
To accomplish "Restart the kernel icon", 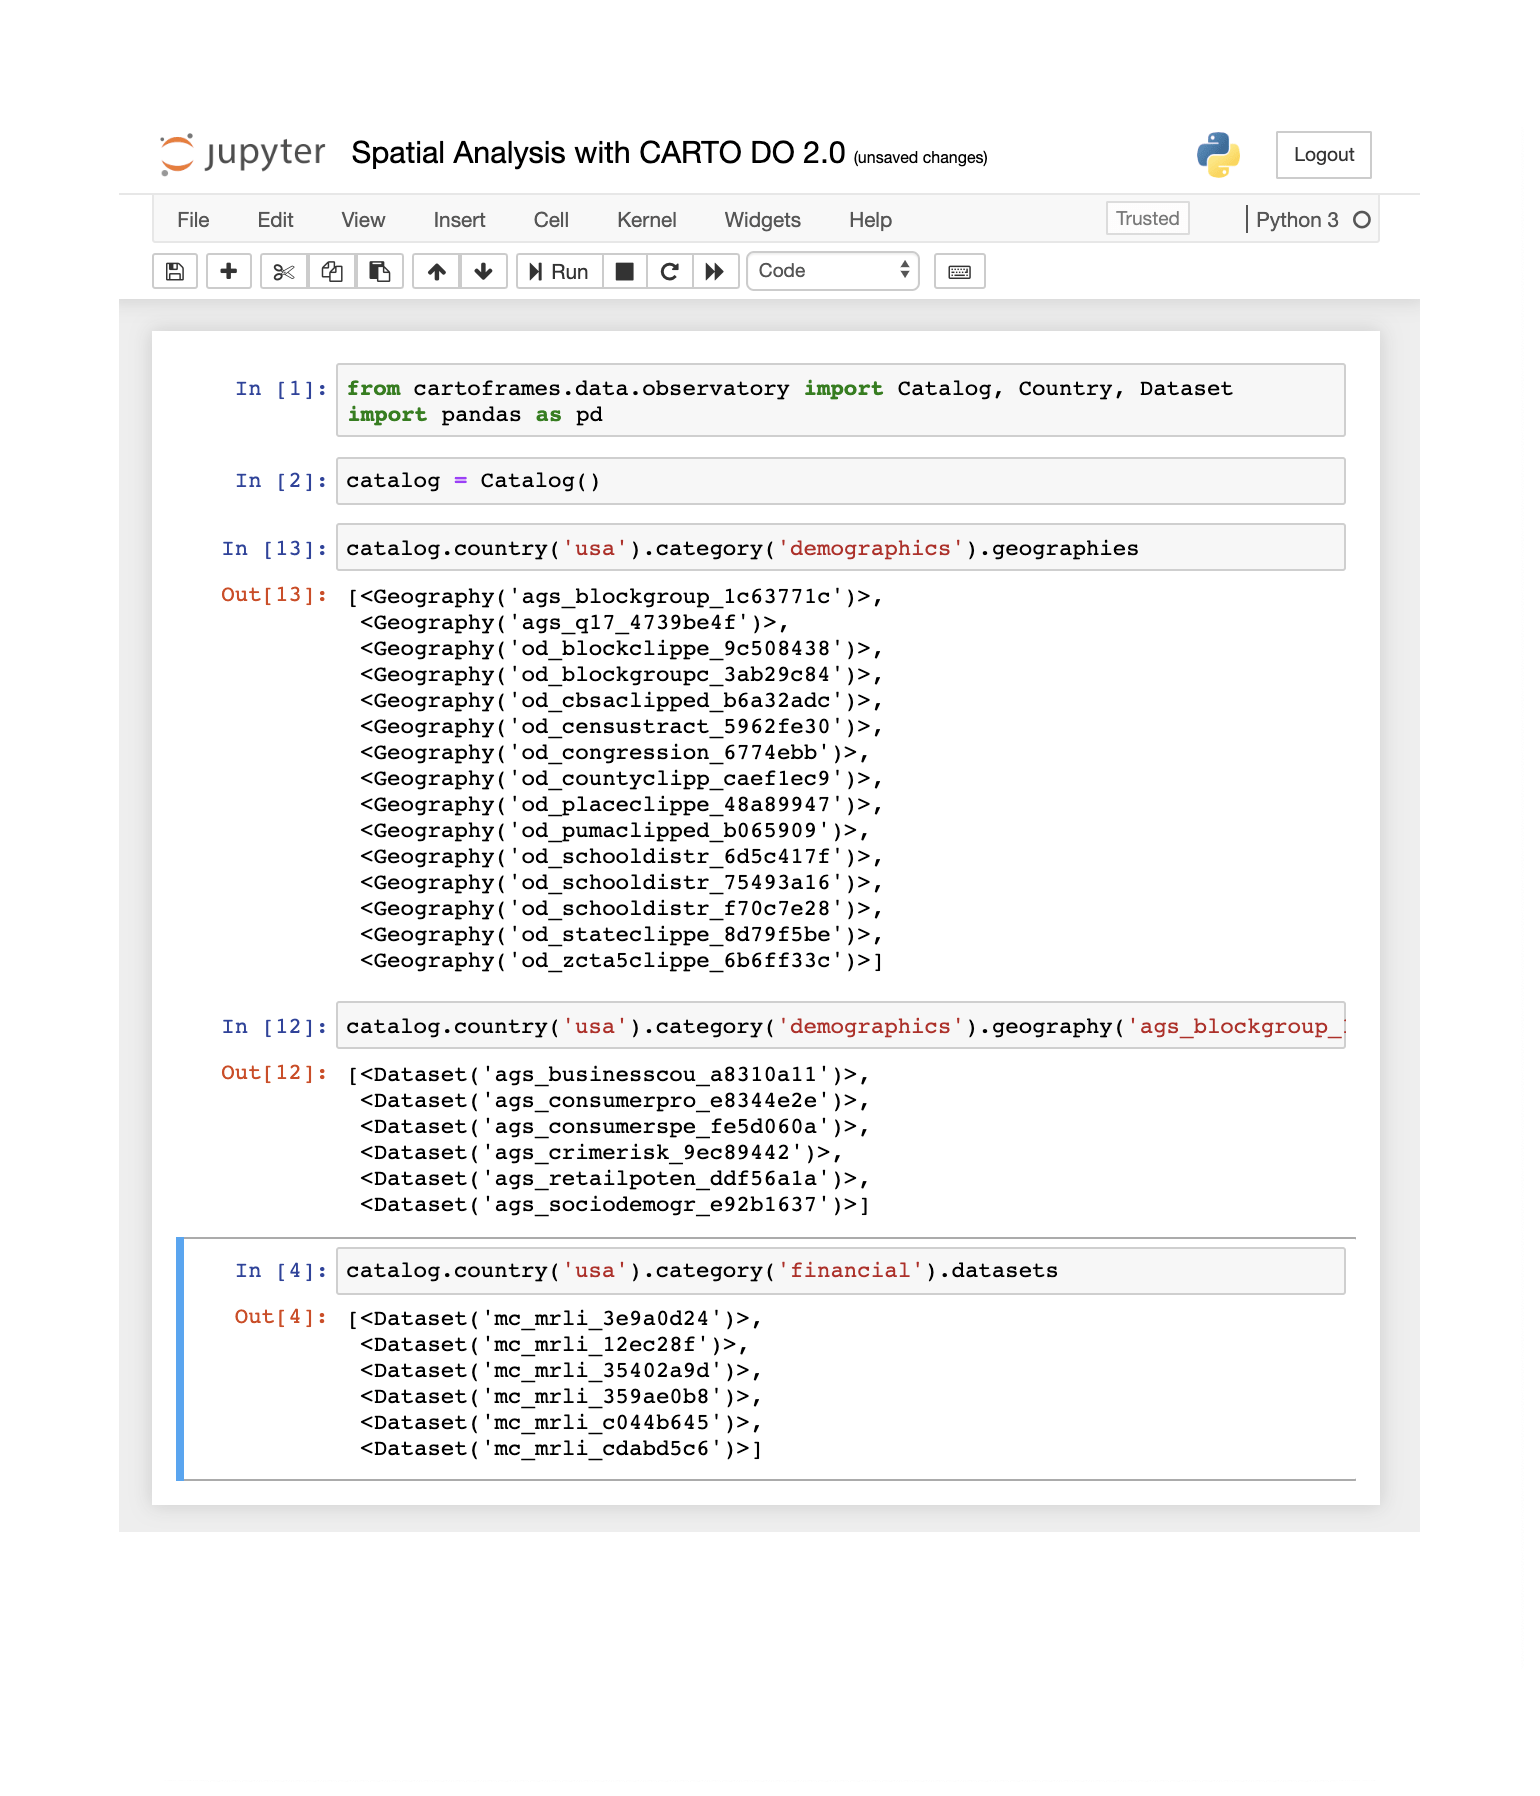I will click(670, 271).
